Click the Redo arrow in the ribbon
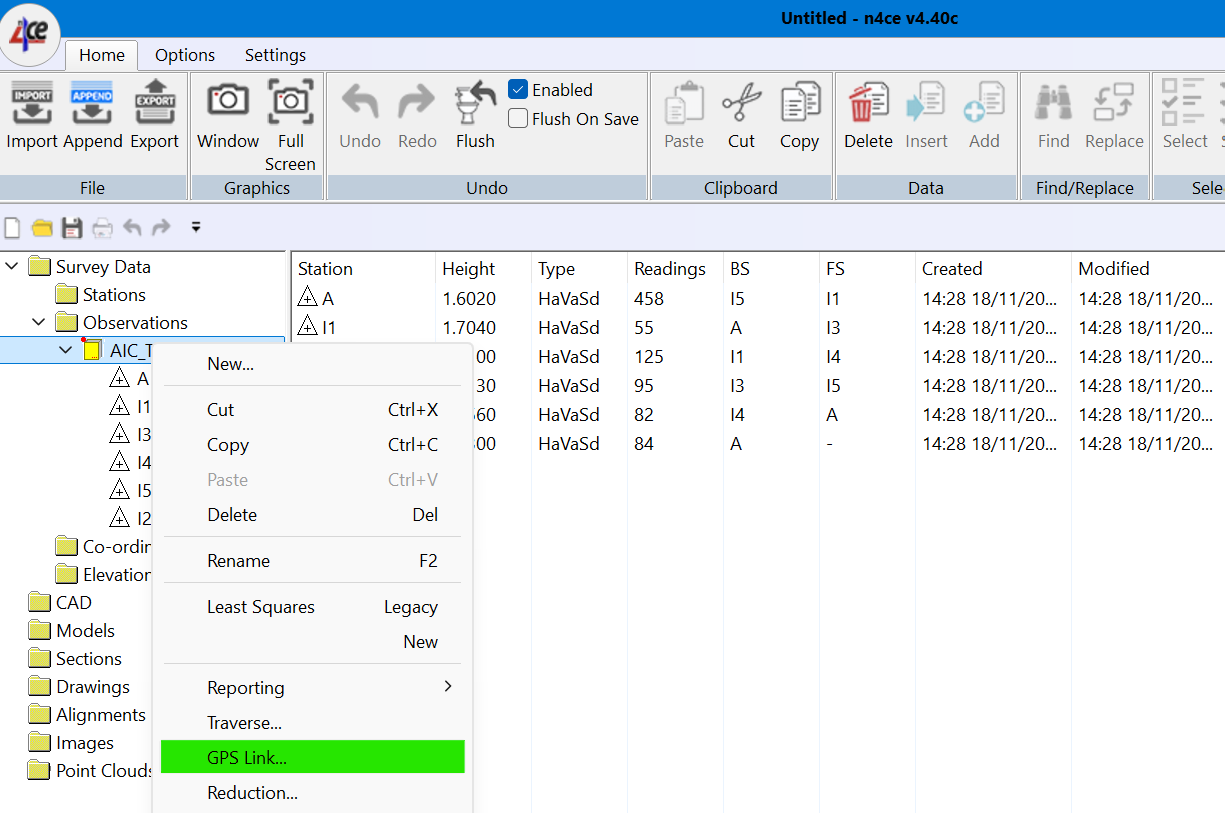The width and height of the screenshot is (1225, 813). [x=417, y=101]
